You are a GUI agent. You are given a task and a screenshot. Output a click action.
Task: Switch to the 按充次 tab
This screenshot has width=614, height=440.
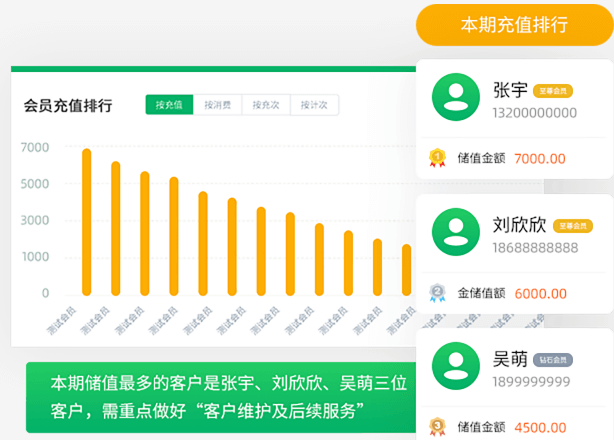point(266,105)
